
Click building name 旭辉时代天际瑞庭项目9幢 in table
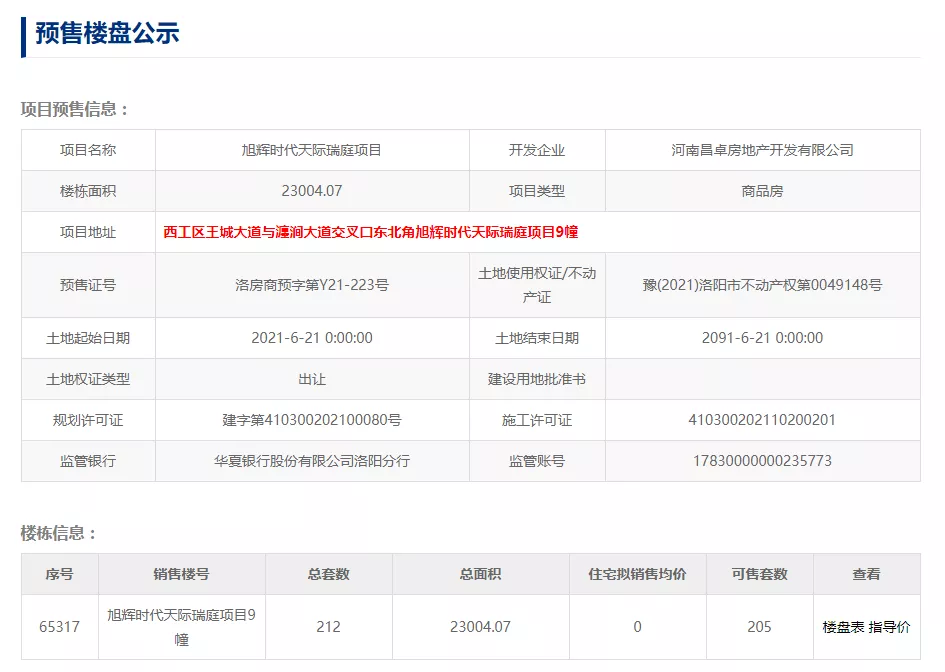pos(181,627)
